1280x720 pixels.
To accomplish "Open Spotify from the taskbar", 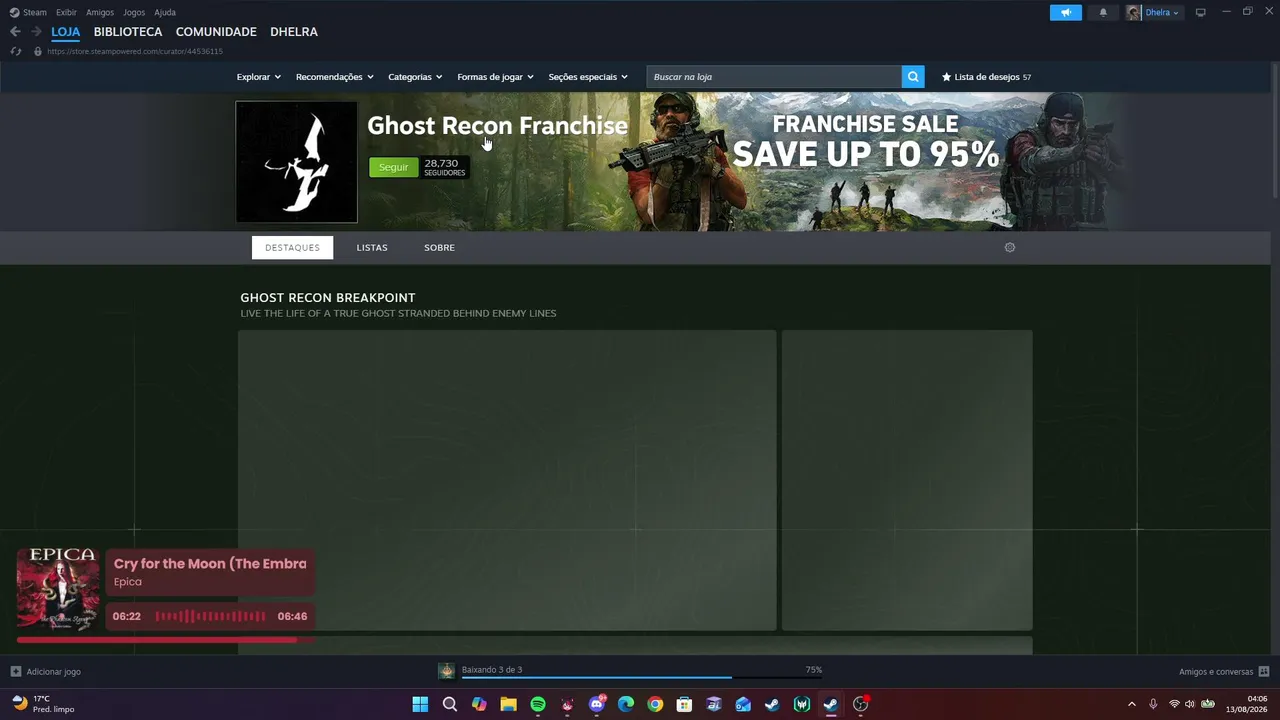I will [538, 704].
